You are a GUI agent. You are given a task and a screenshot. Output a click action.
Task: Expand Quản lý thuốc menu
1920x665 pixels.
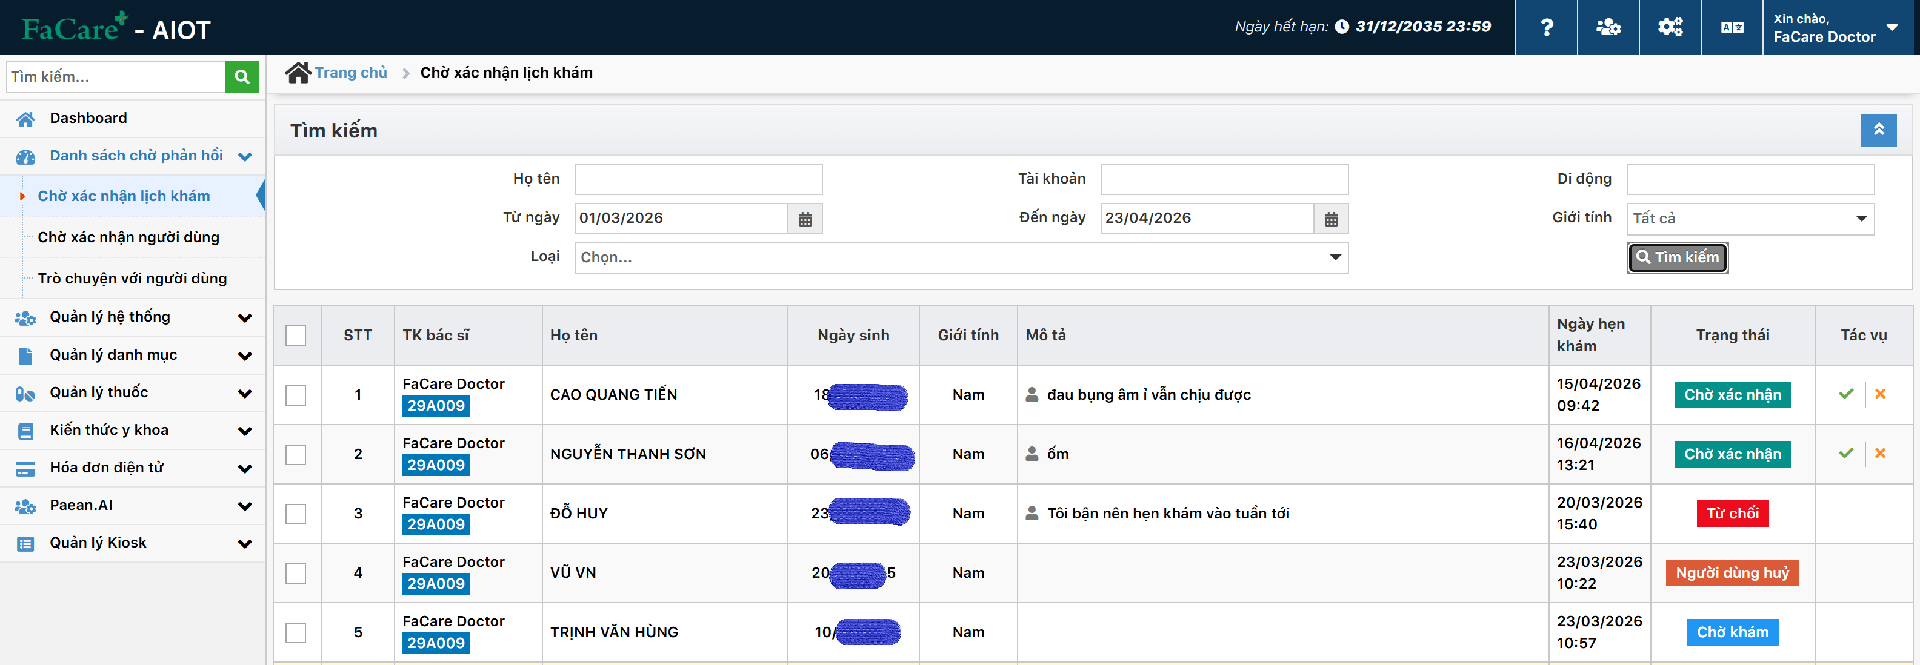(x=132, y=393)
